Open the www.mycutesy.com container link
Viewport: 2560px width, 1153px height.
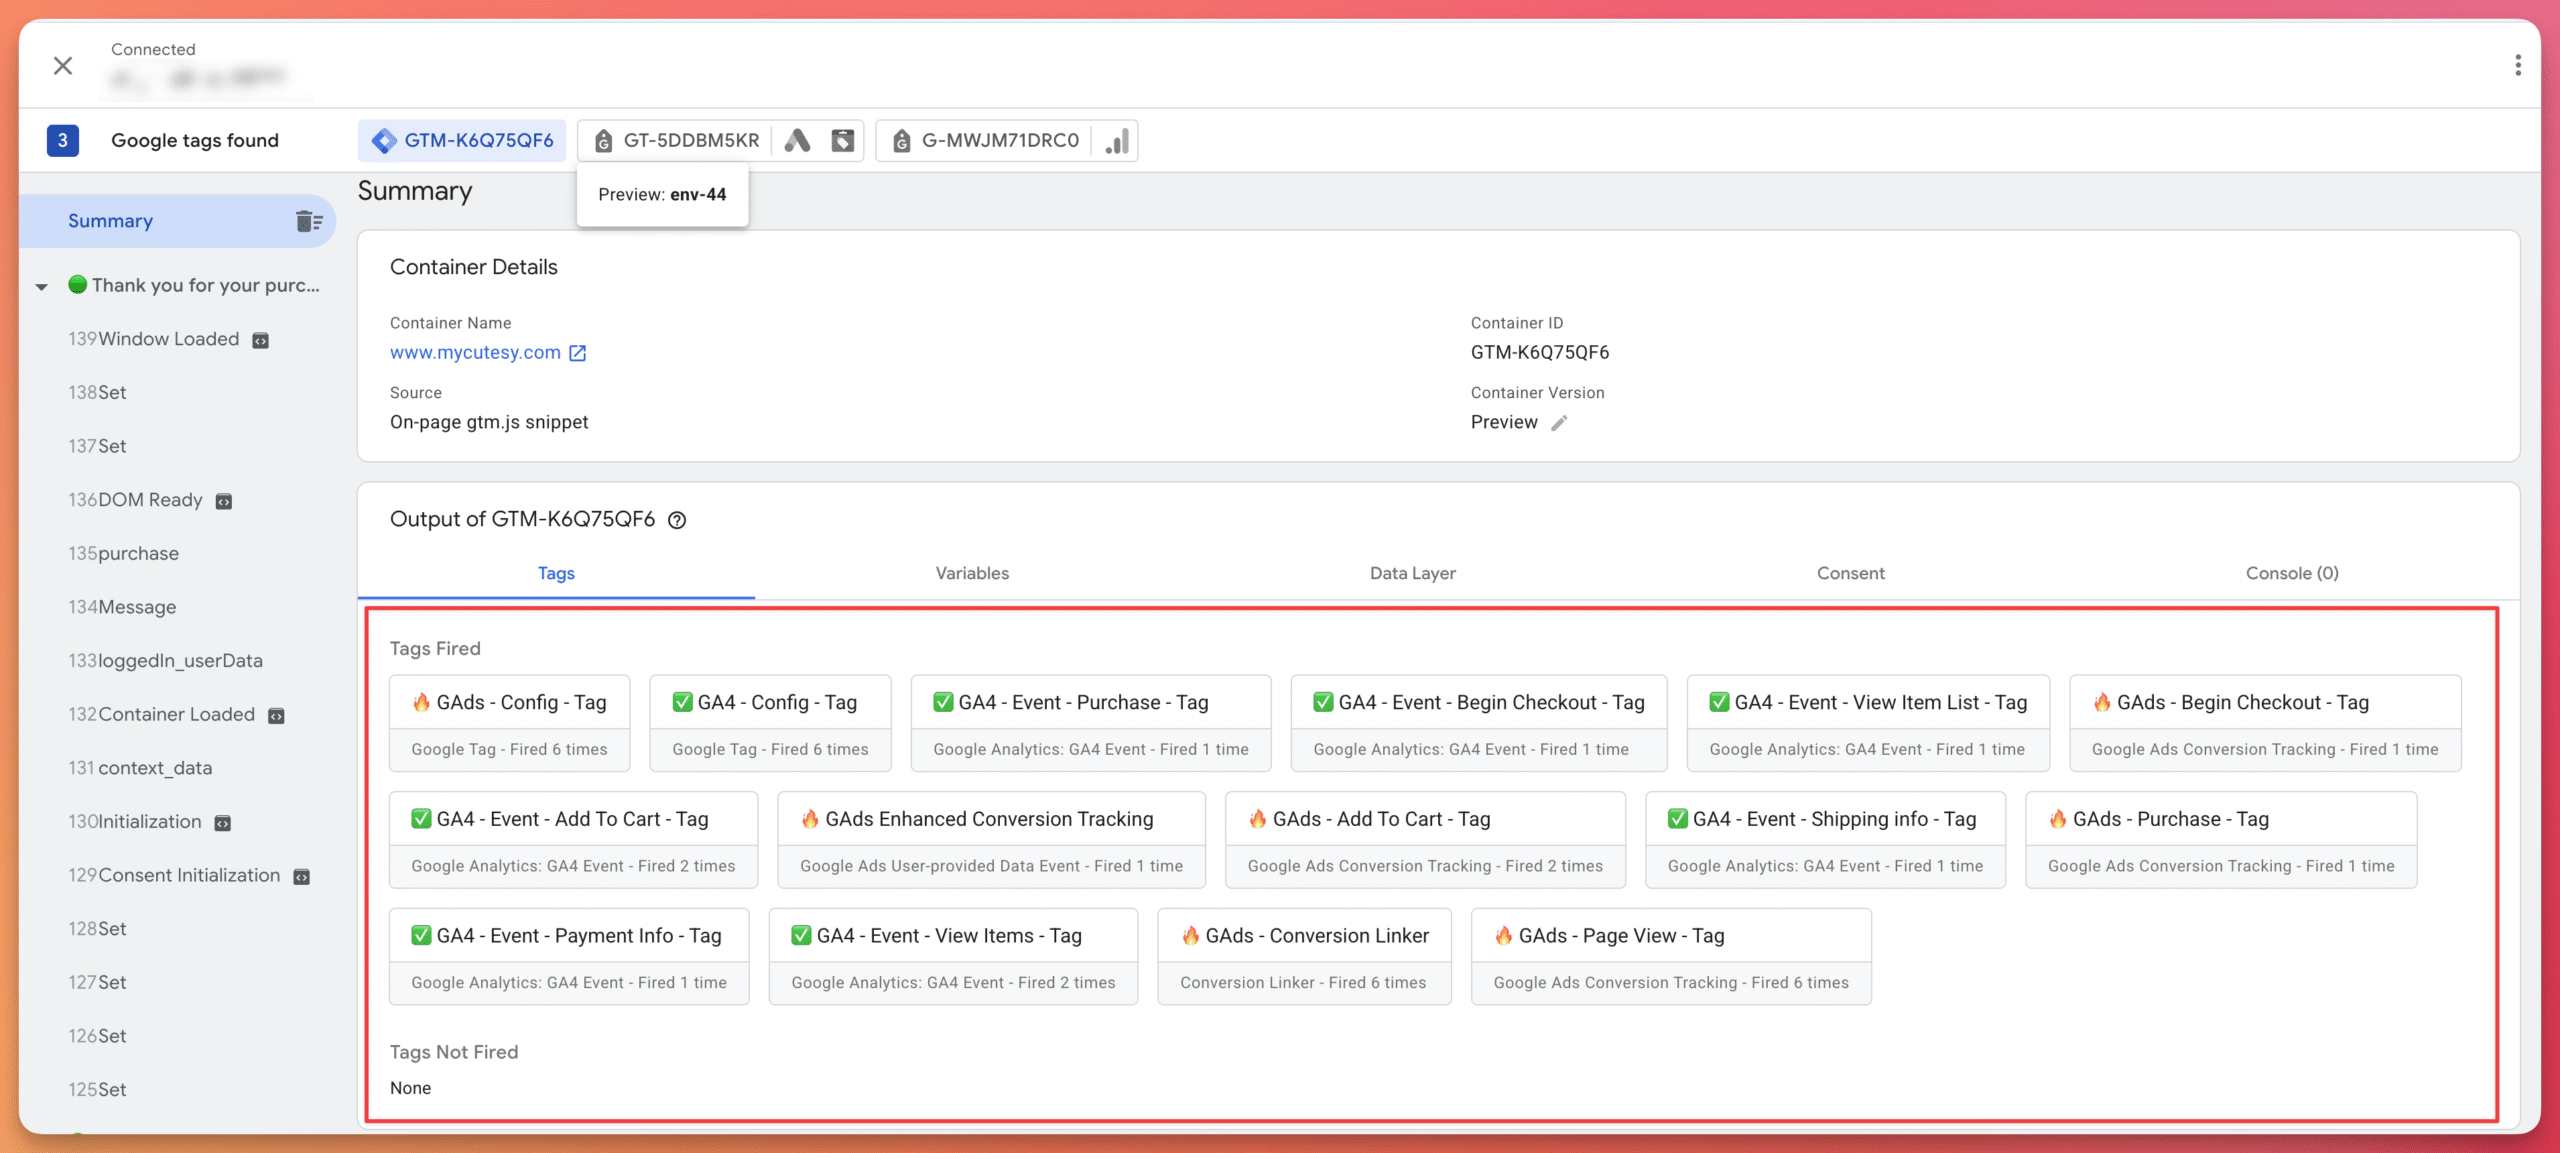(475, 352)
